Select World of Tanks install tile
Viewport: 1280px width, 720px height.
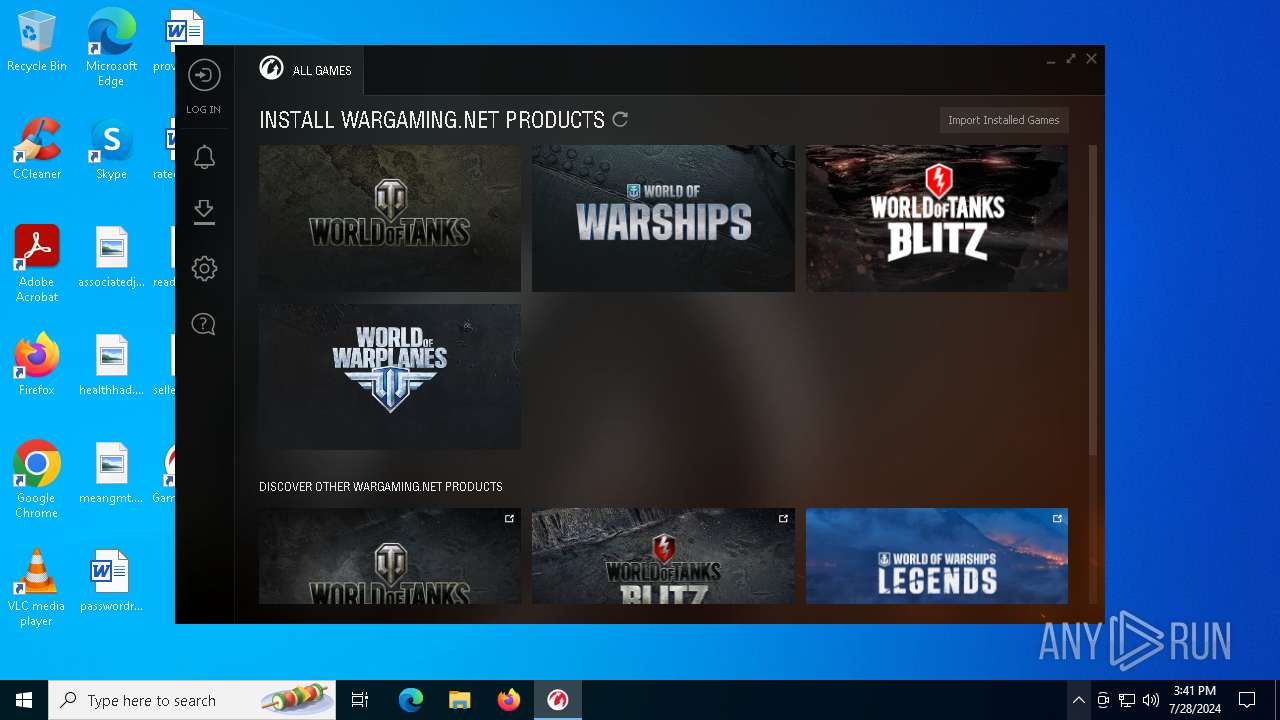[390, 218]
